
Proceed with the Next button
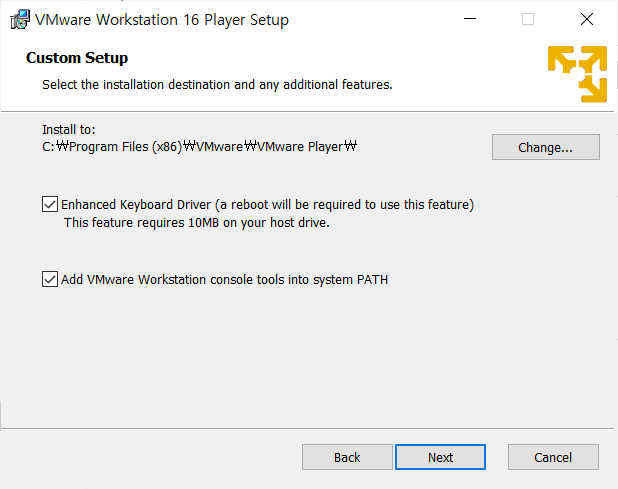click(440, 457)
